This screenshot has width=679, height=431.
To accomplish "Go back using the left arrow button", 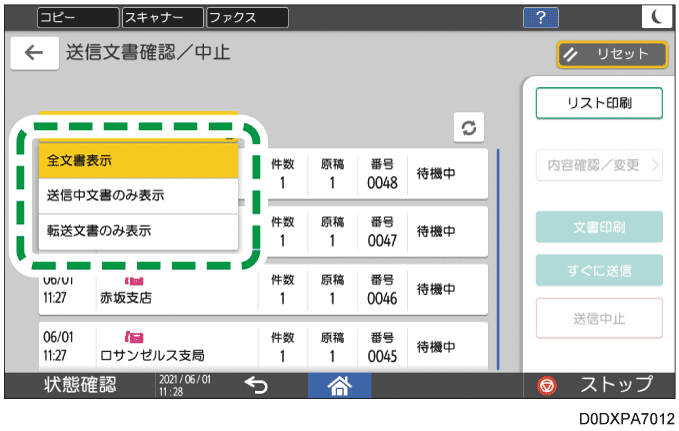I will [x=35, y=53].
